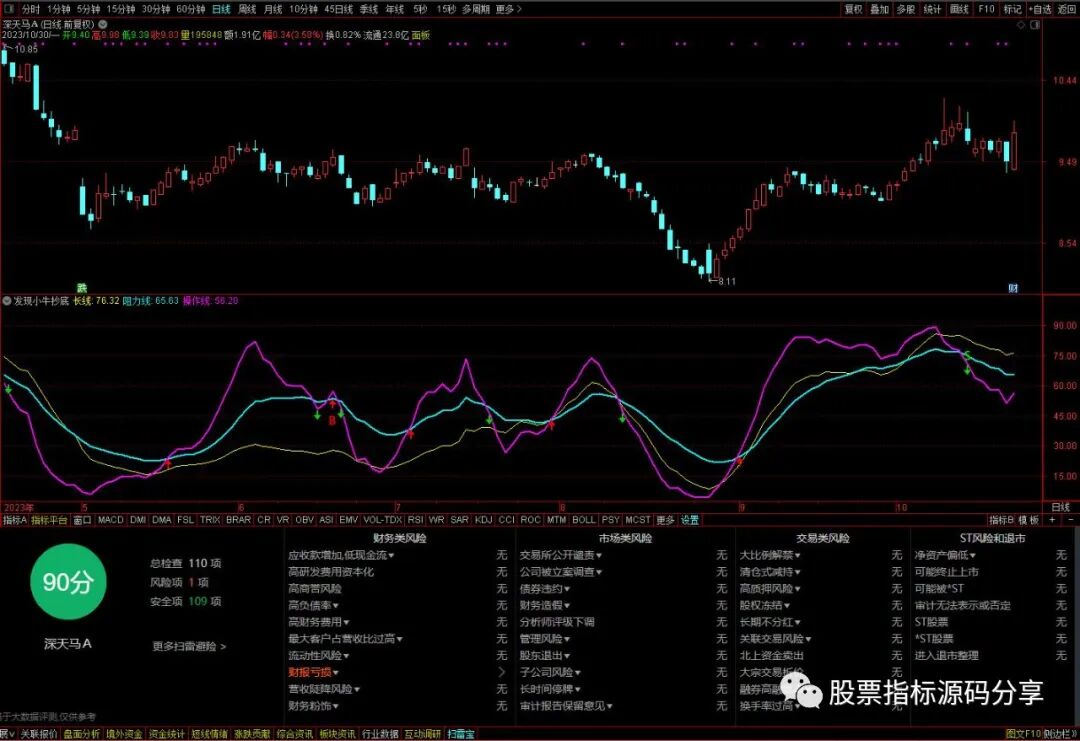The height and width of the screenshot is (741, 1080).
Task: Open the 资金统计 bottom tab
Action: tap(167, 734)
